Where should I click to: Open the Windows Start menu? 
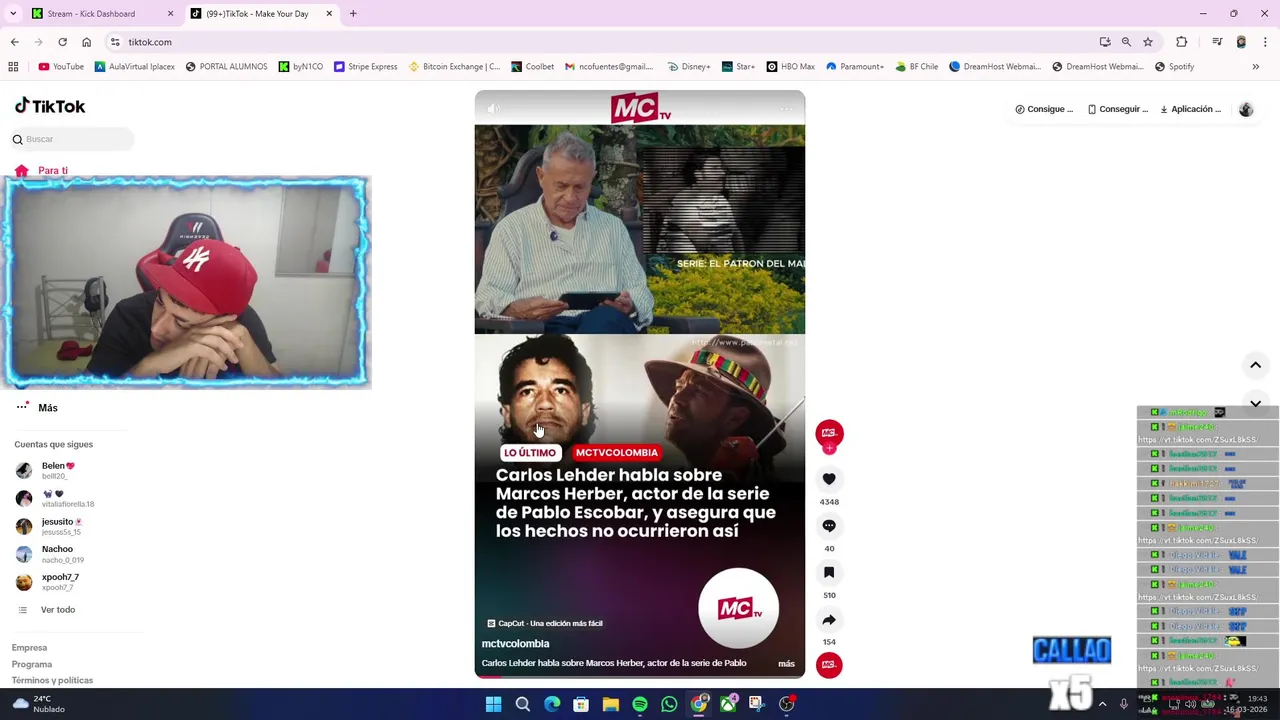tap(493, 704)
